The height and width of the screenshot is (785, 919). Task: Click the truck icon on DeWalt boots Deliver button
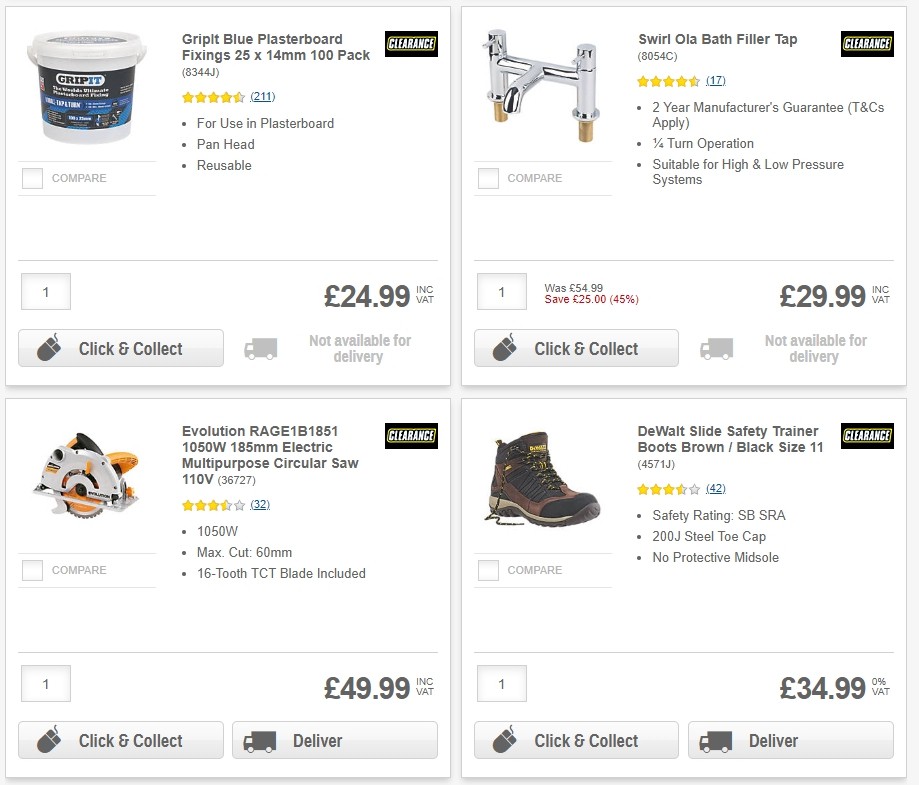coord(714,740)
